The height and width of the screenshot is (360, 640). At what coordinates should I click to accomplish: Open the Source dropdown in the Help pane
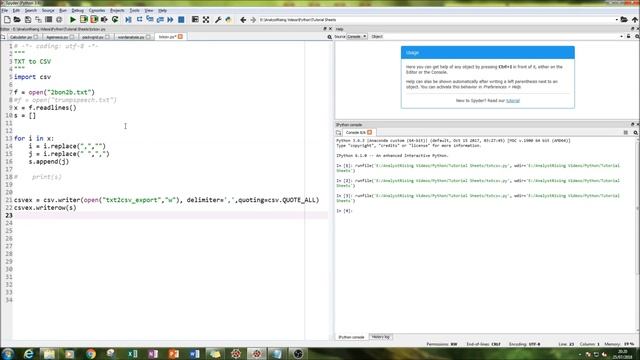tap(357, 36)
